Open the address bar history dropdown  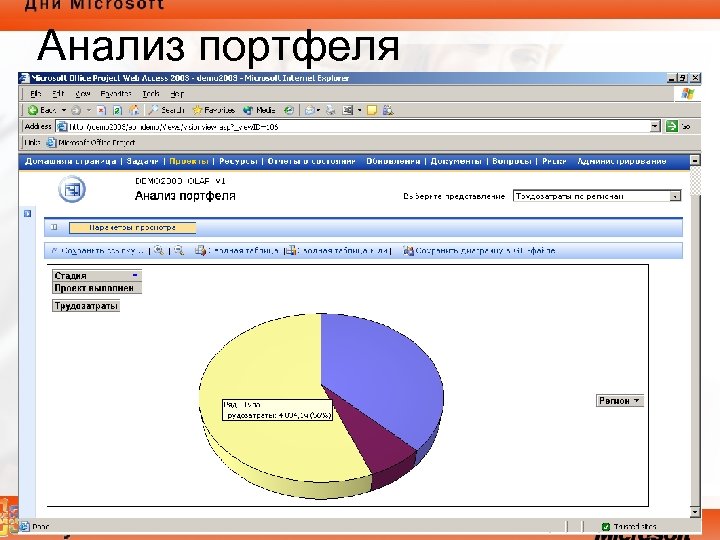[655, 126]
